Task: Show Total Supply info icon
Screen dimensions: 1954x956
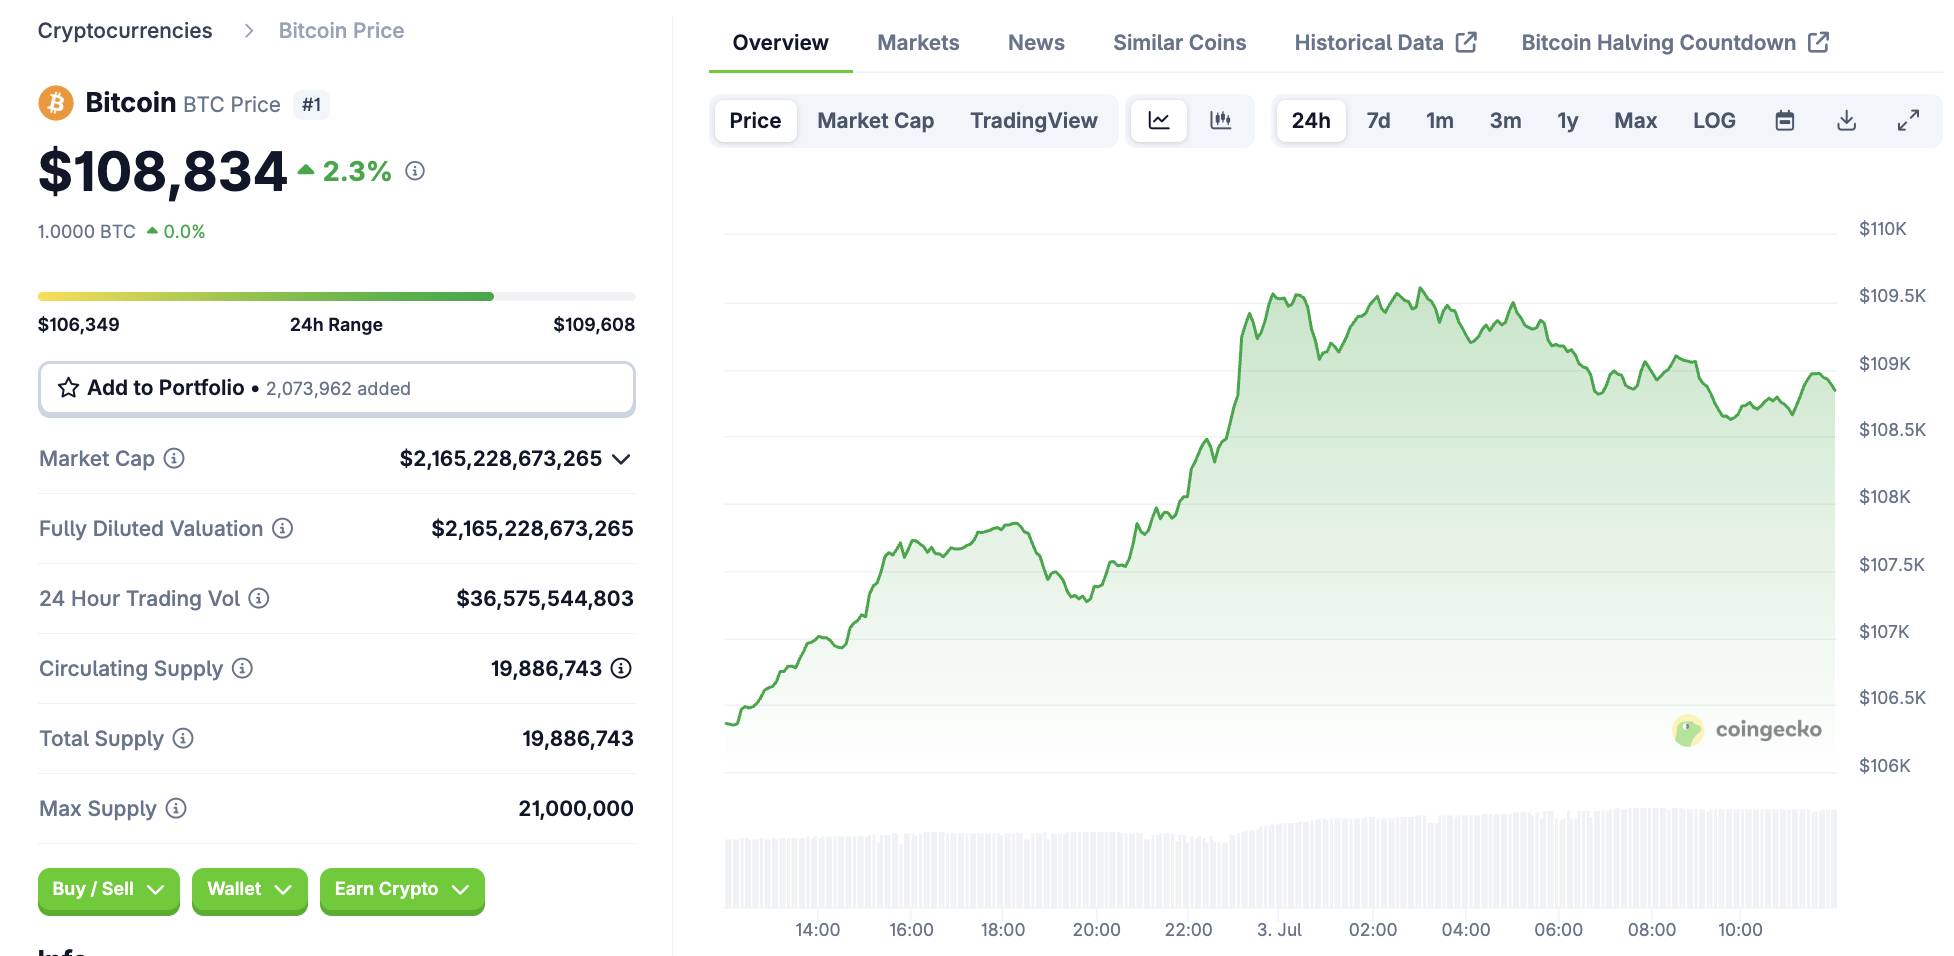Action: (x=183, y=738)
